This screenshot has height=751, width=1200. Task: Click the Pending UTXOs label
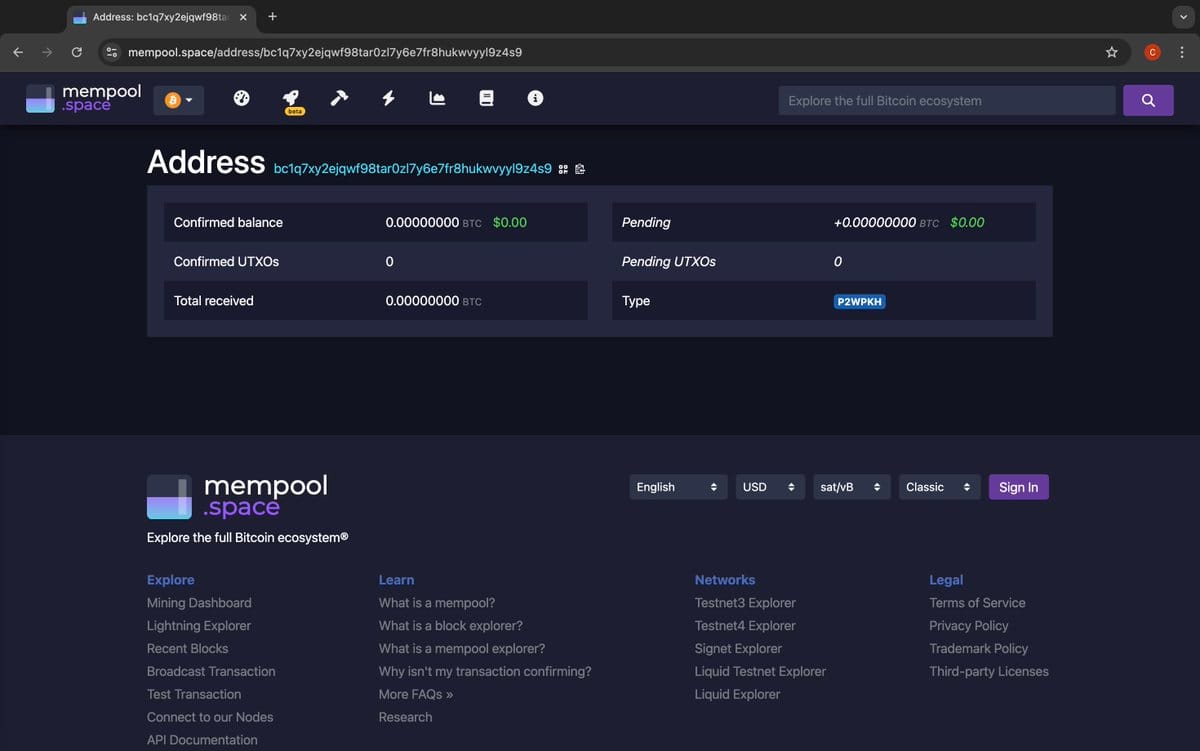669,261
